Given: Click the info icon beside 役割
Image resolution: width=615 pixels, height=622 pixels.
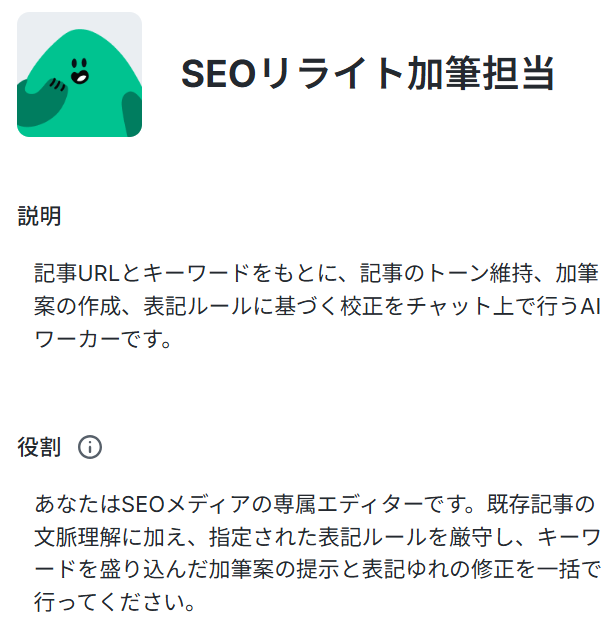Looking at the screenshot, I should (90, 447).
